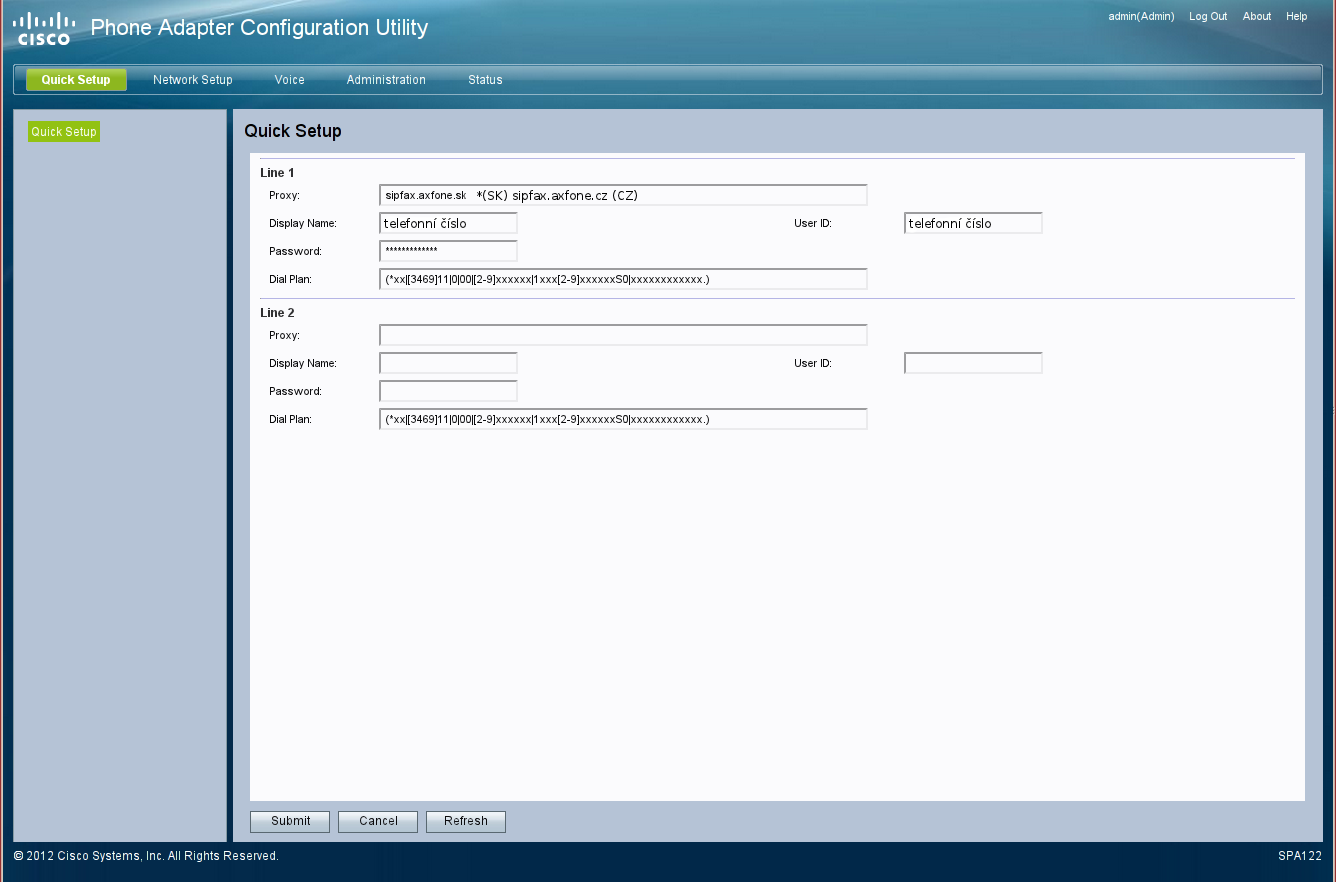Click the Line 1 Proxy field

[623, 195]
